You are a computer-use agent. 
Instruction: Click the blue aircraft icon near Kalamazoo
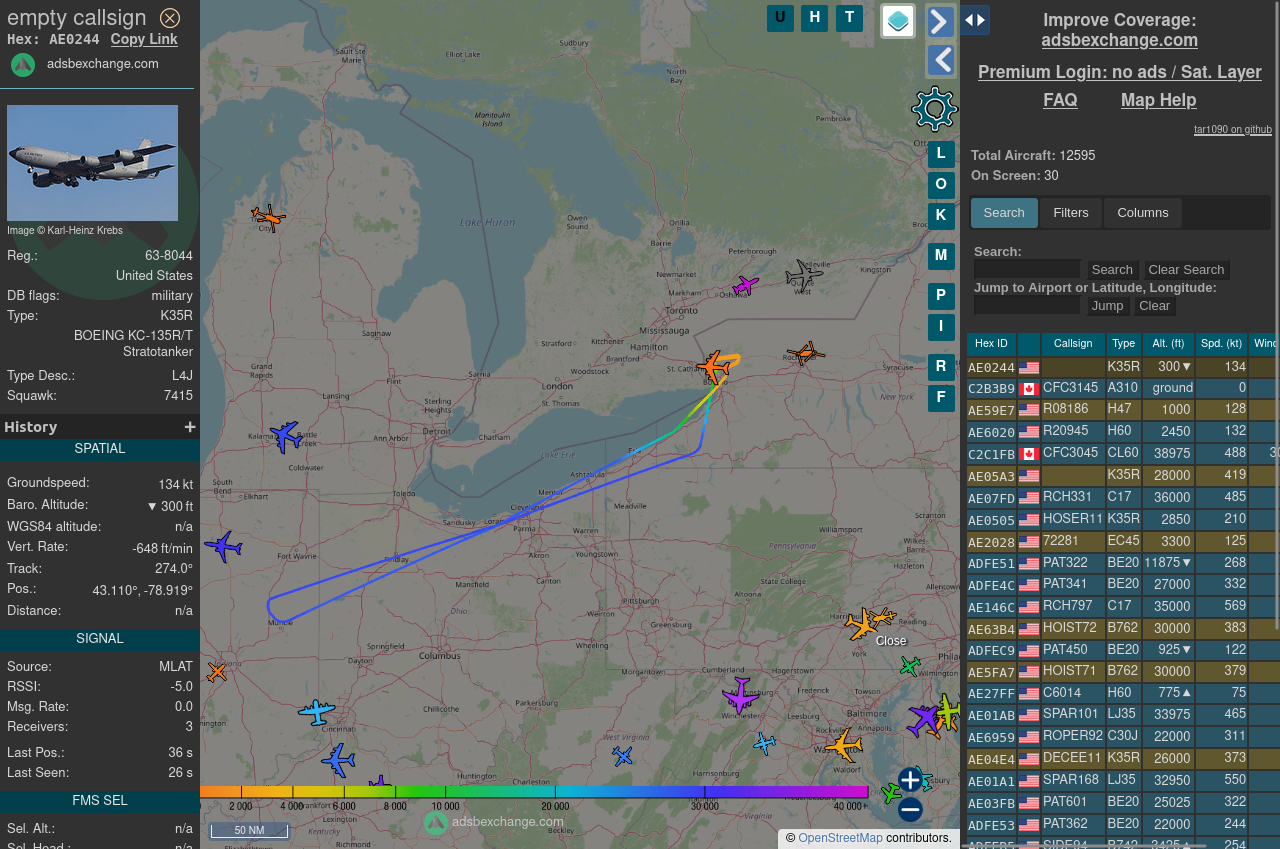point(286,436)
